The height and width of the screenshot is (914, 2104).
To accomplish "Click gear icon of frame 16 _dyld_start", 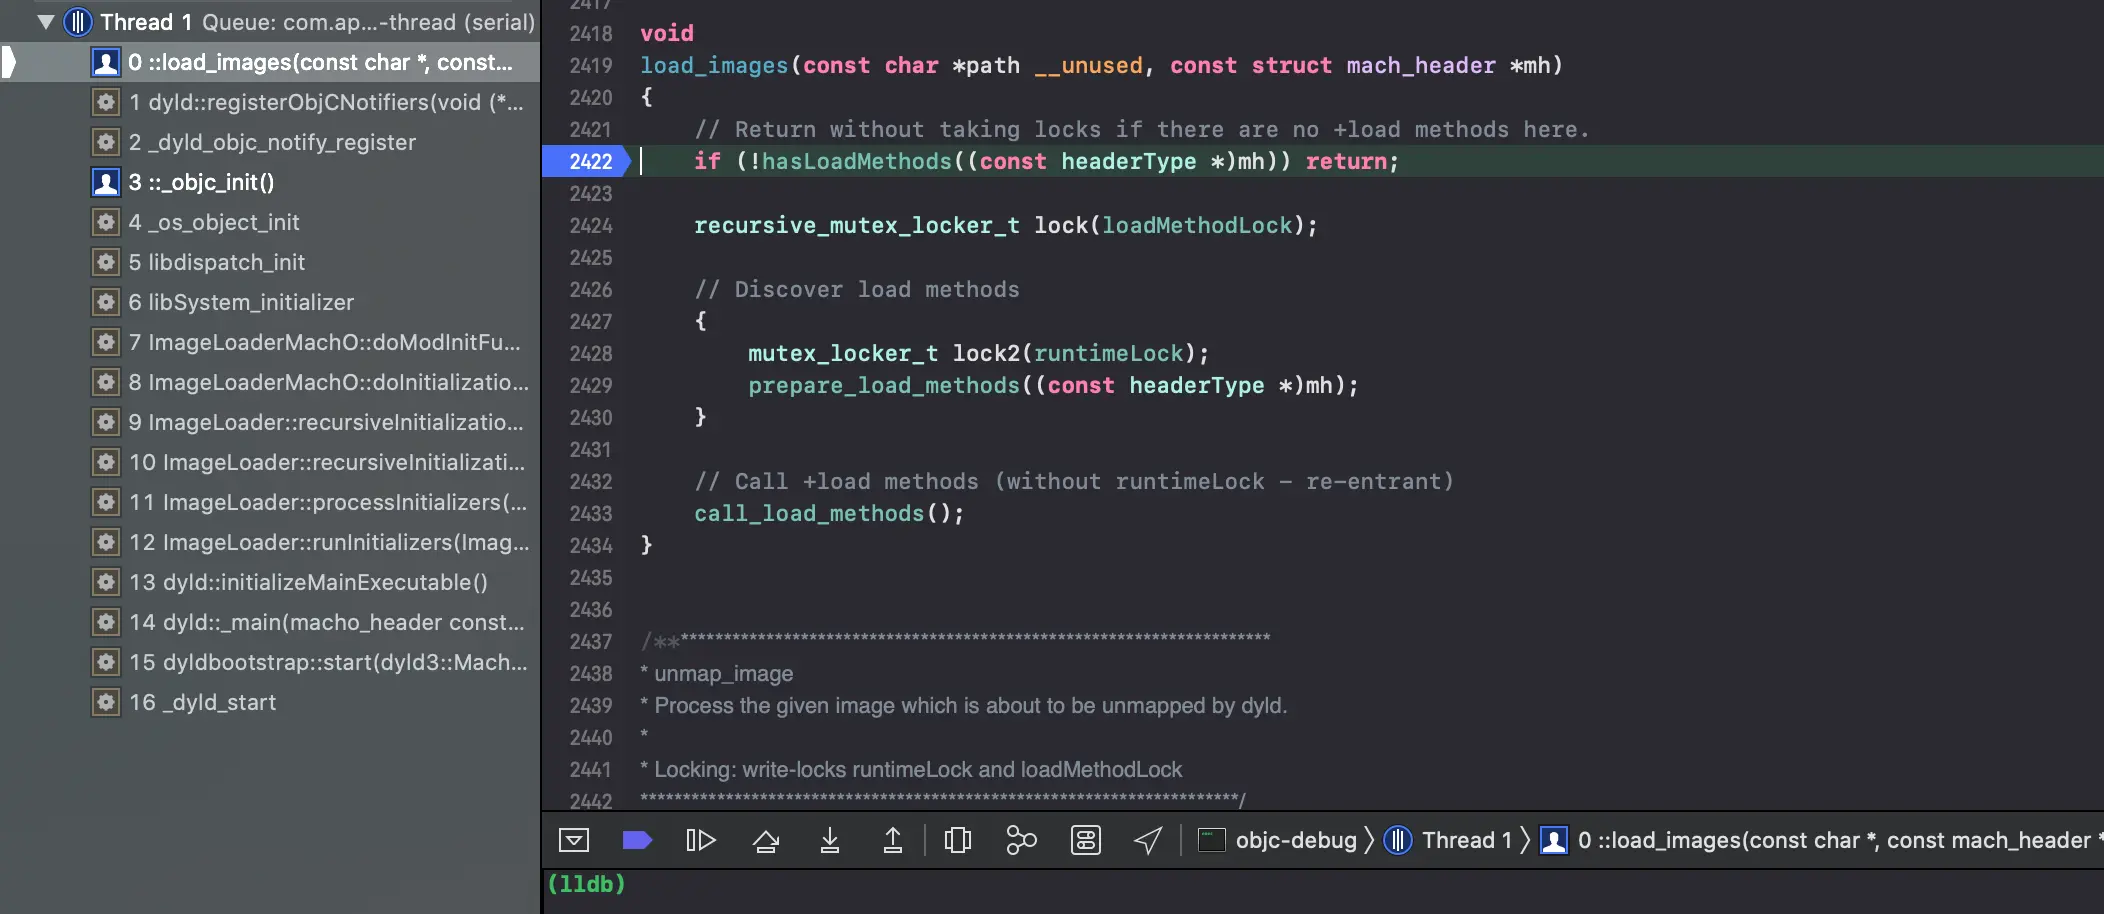I will [x=106, y=702].
